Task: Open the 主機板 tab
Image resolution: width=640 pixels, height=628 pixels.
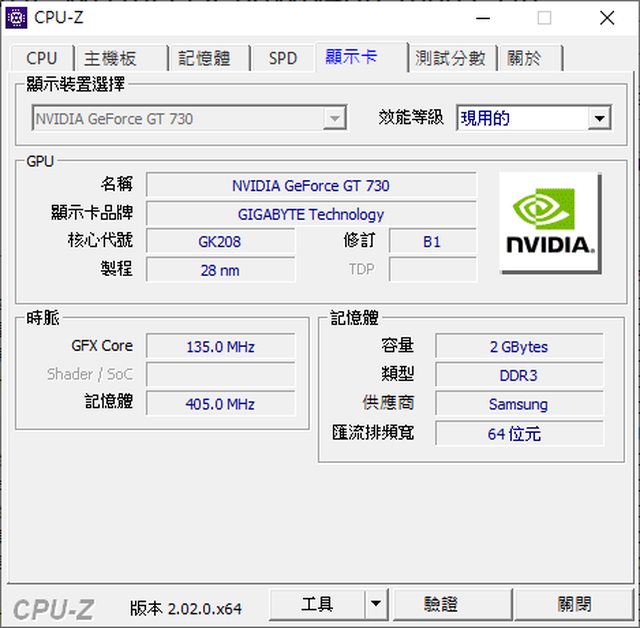Action: (x=110, y=58)
